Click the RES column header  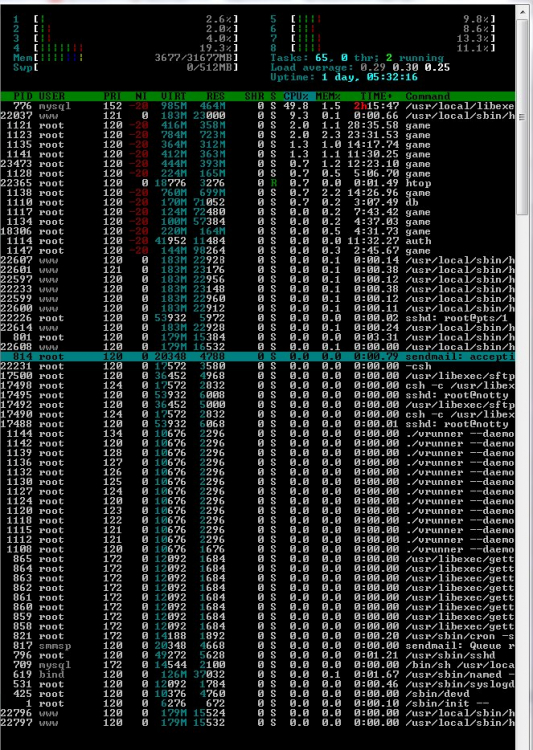[215, 96]
